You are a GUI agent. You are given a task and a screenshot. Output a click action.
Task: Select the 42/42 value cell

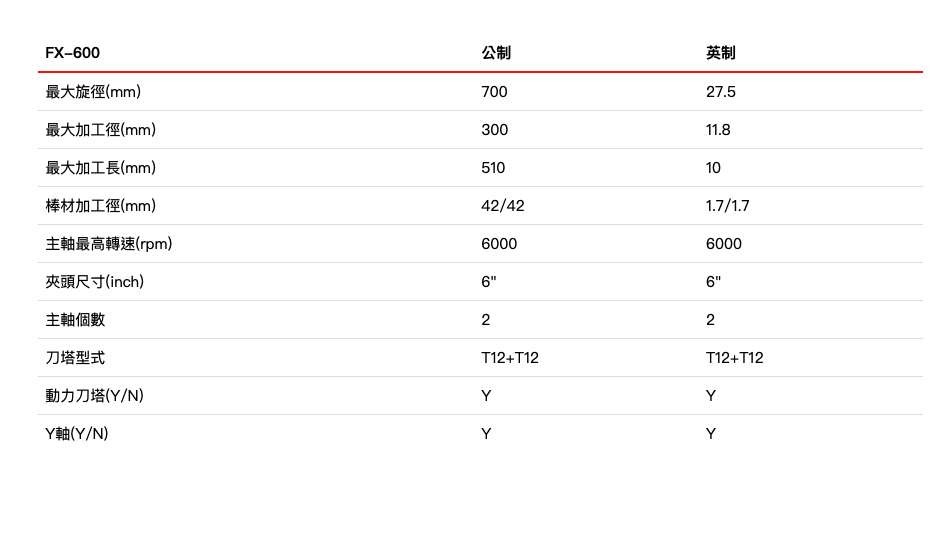502,206
